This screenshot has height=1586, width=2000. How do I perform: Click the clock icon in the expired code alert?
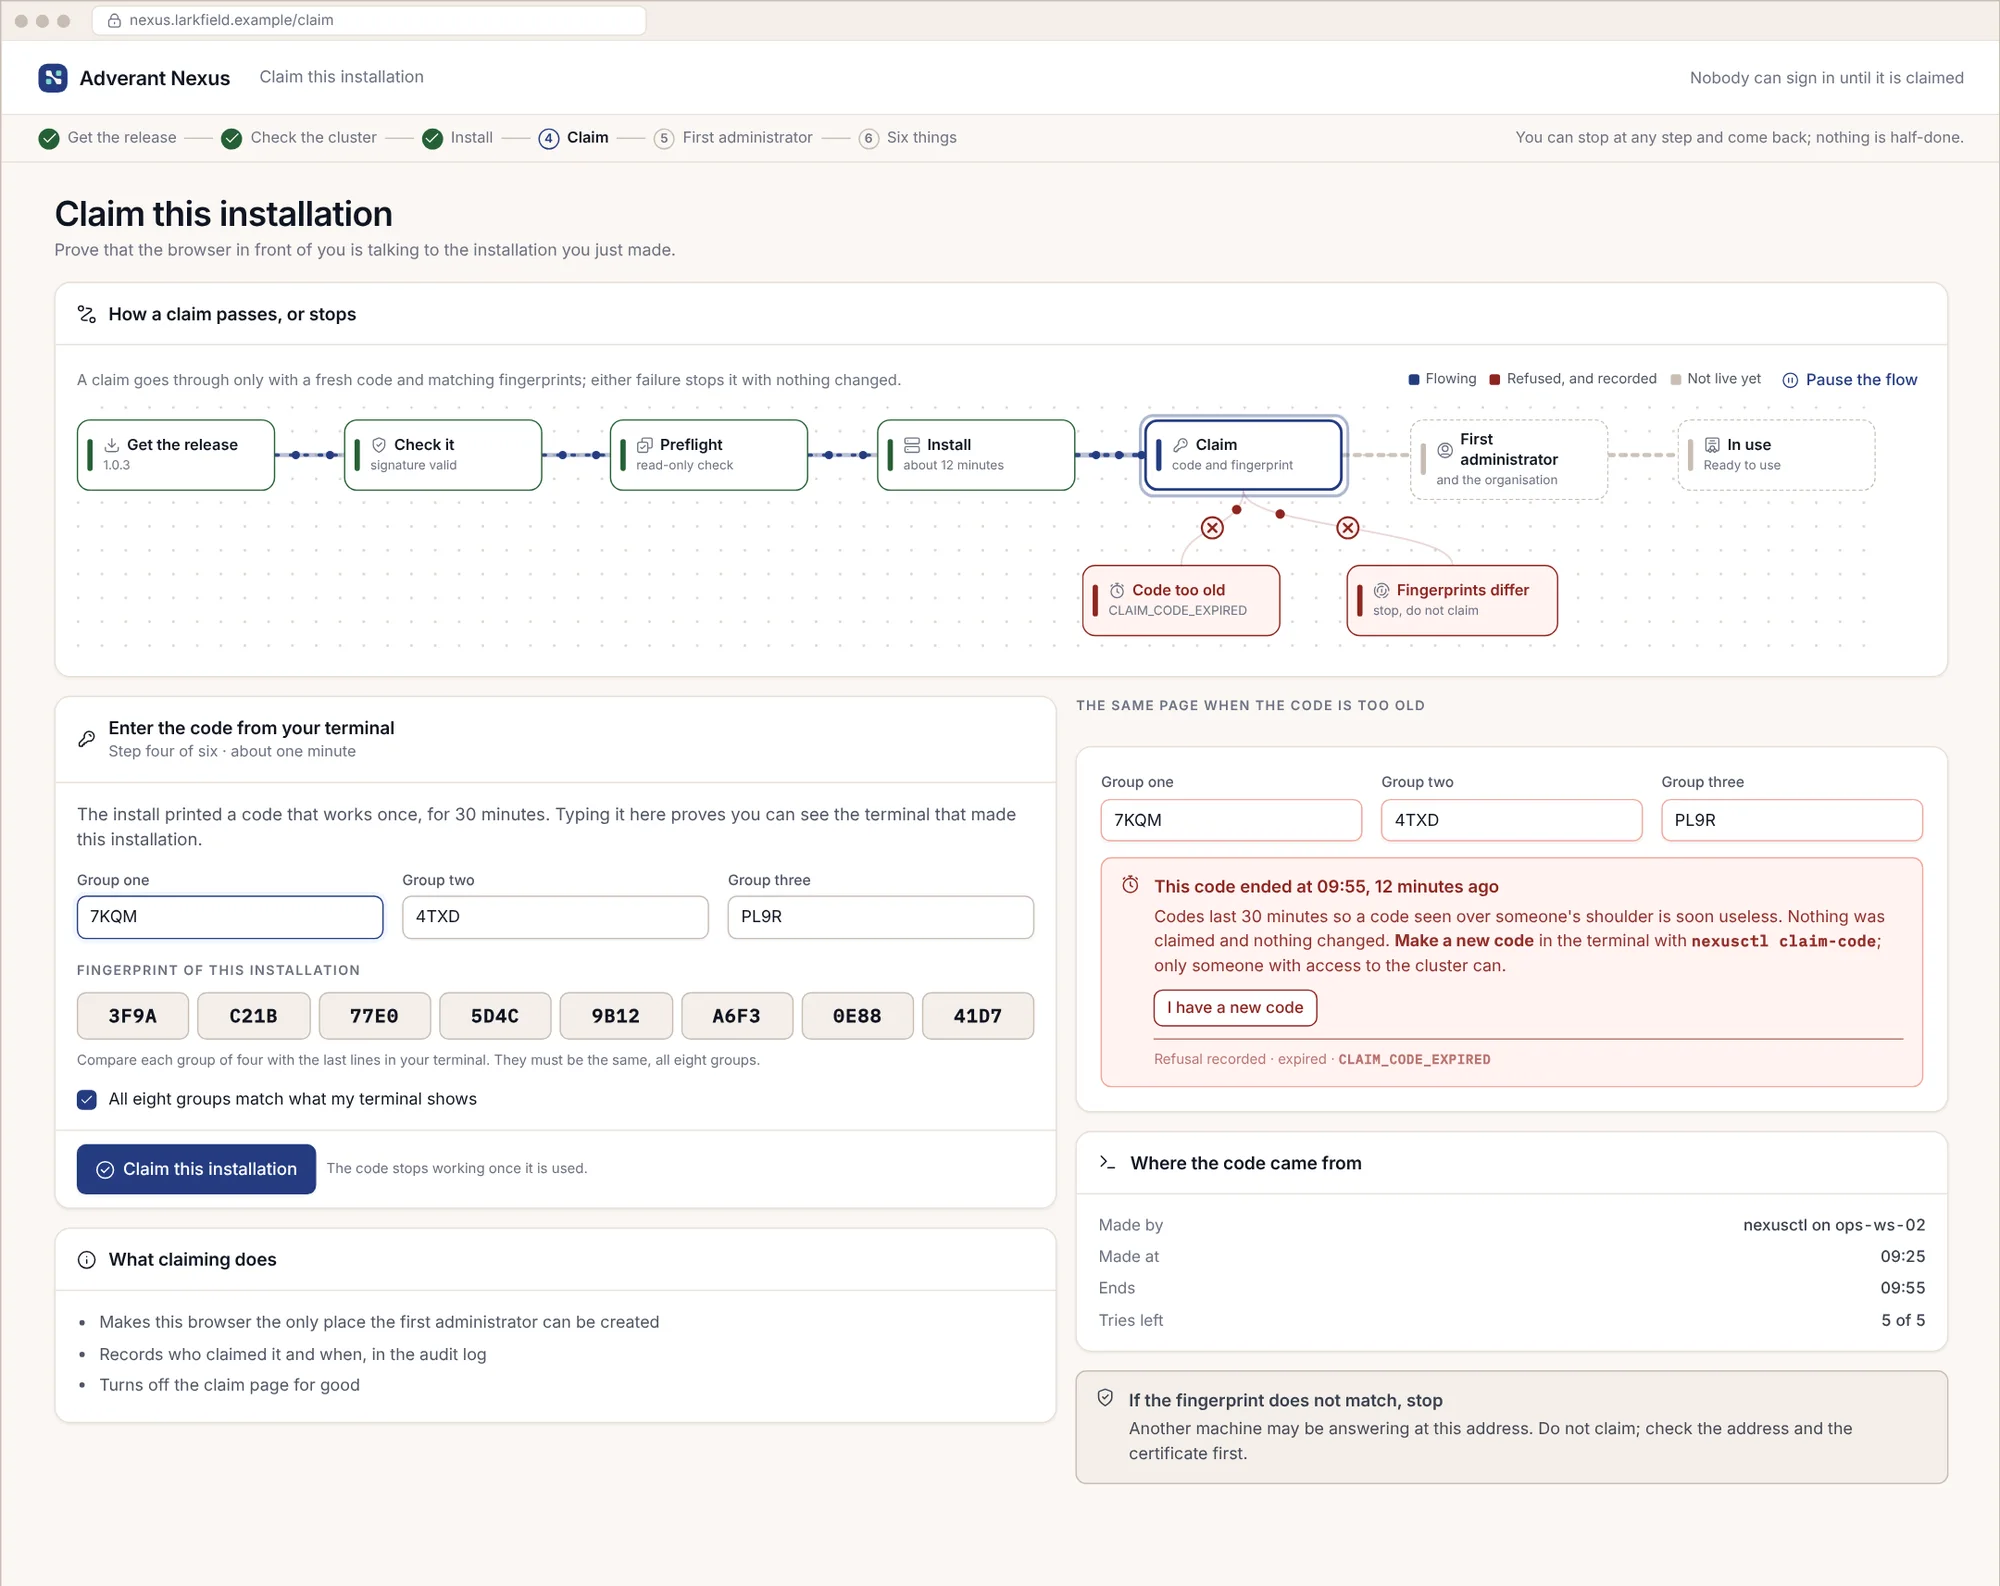1130,885
